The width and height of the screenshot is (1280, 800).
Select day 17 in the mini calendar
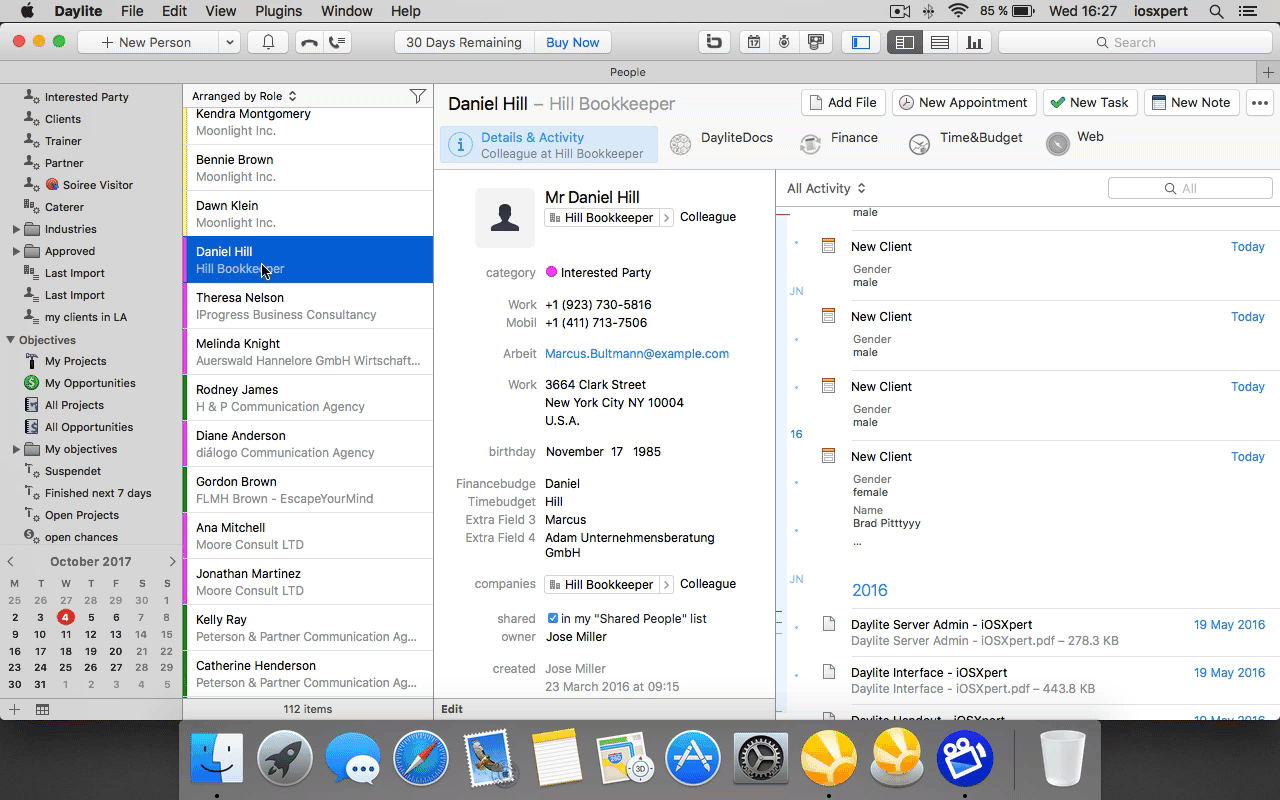point(40,651)
